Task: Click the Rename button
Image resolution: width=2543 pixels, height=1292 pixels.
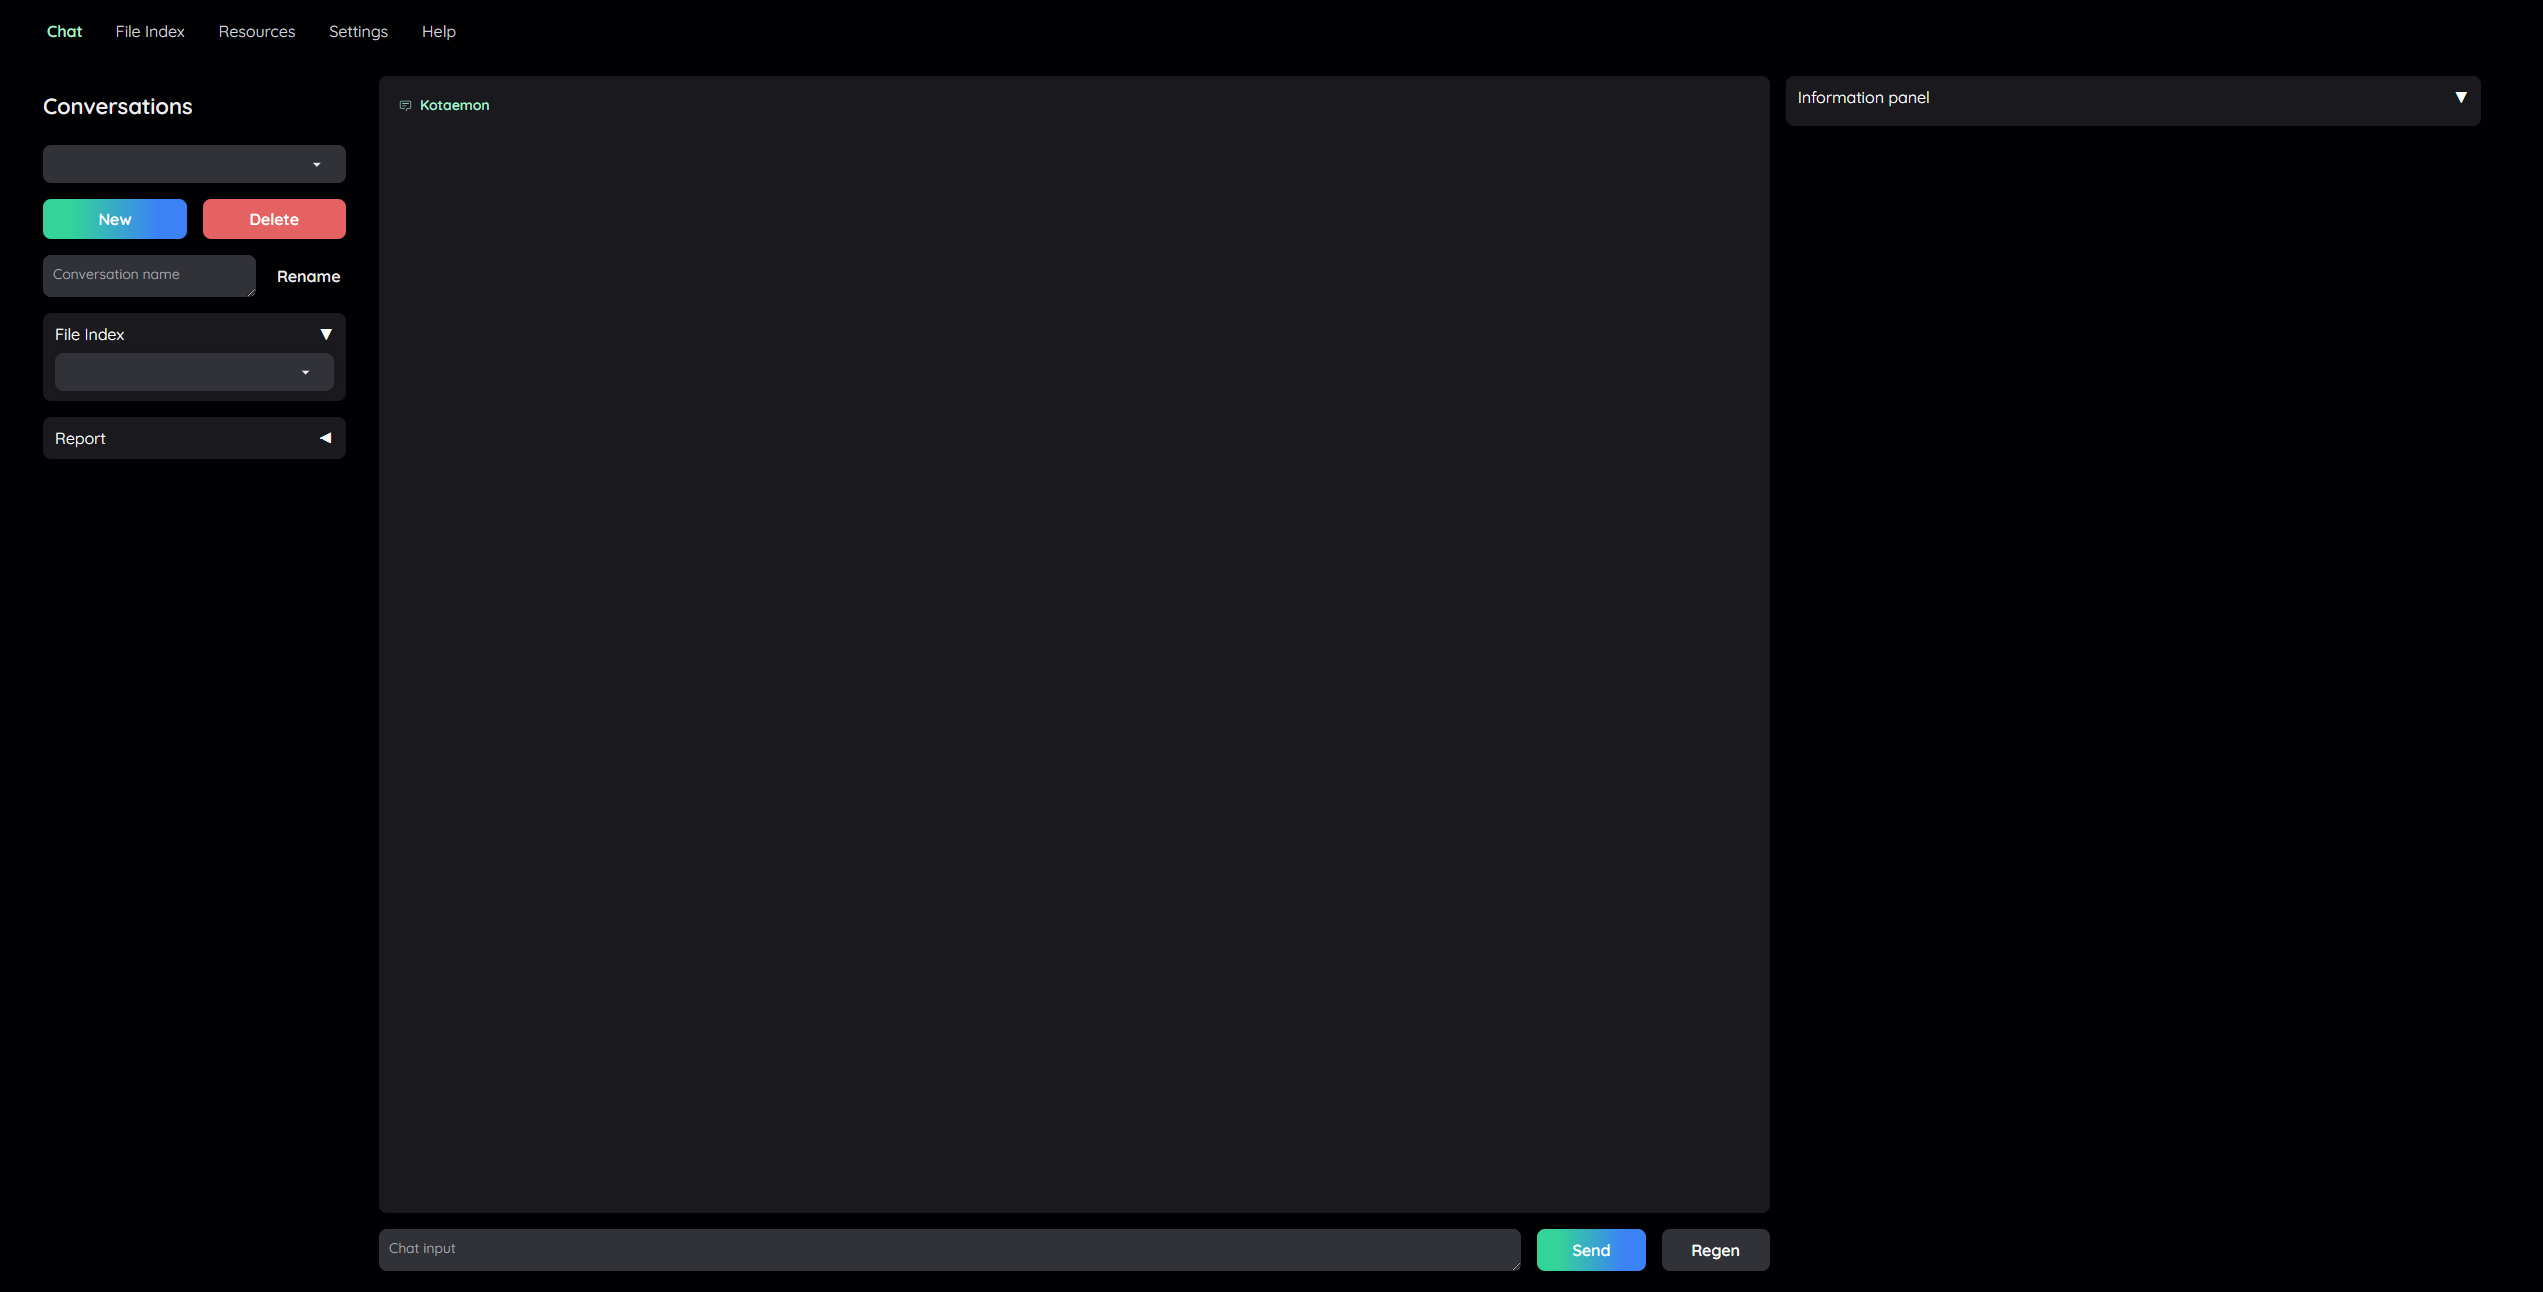Action: tap(308, 276)
